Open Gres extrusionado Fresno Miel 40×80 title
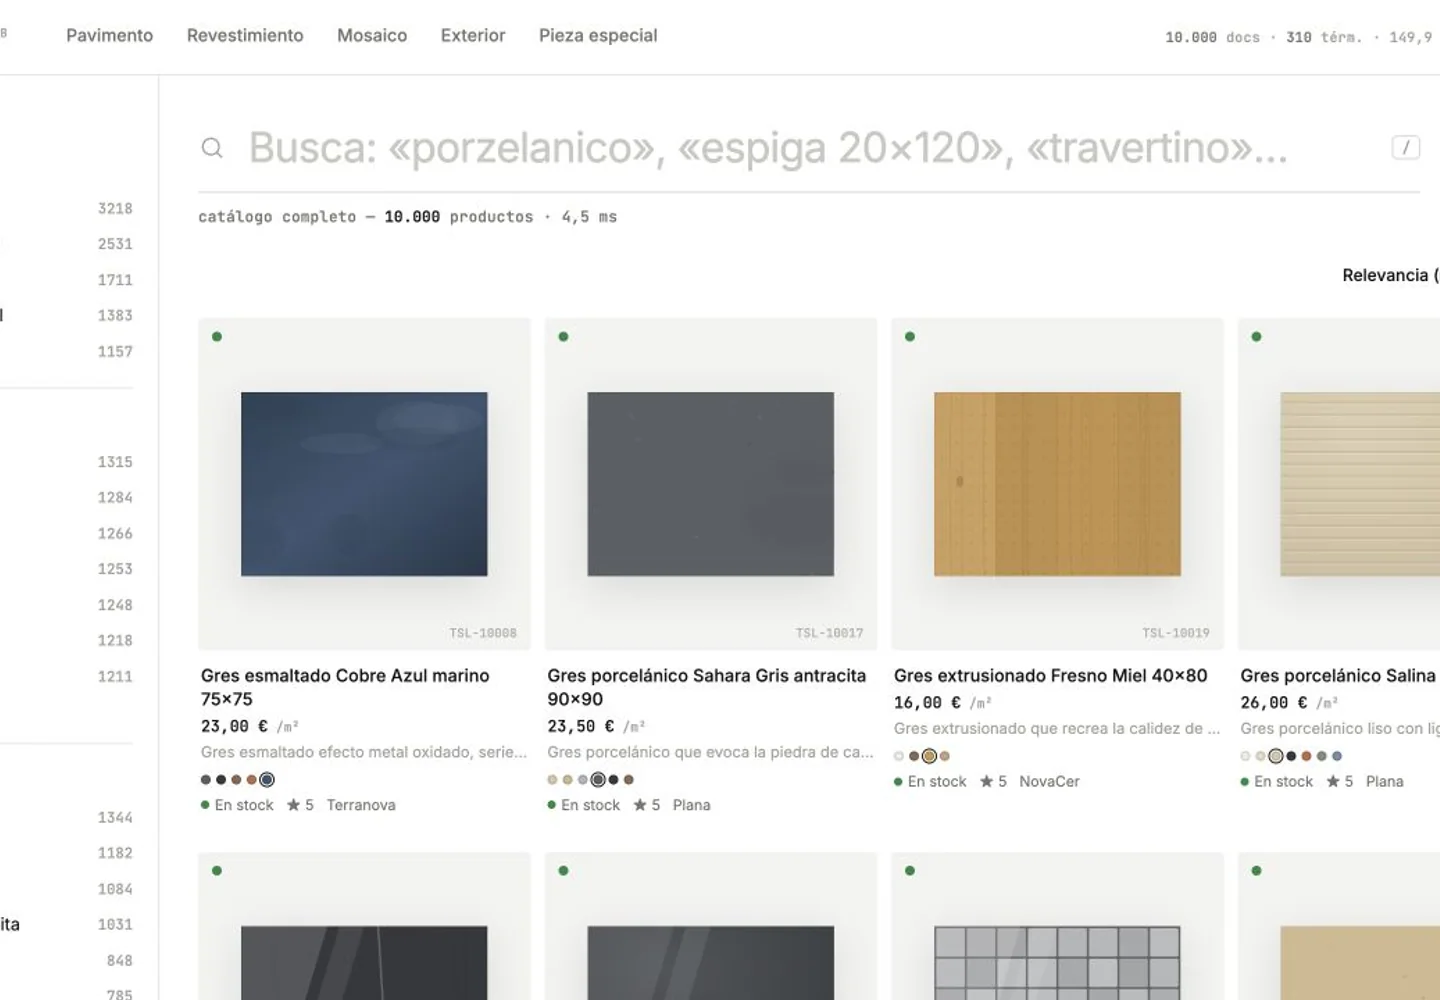 click(x=1051, y=676)
